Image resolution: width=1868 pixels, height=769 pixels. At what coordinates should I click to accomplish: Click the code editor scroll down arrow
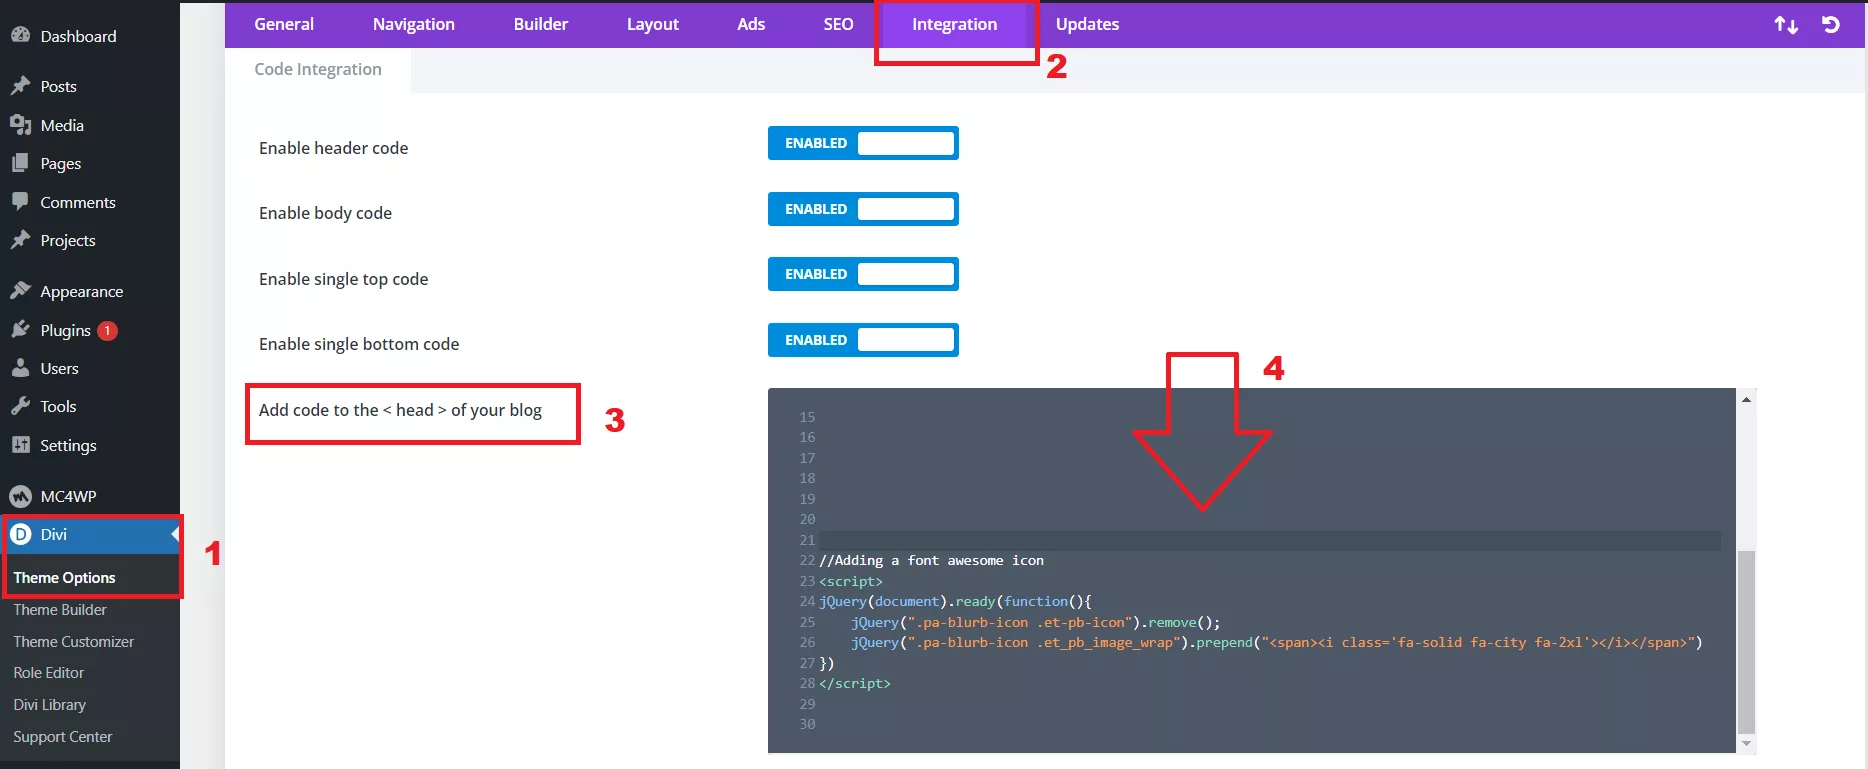point(1746,743)
